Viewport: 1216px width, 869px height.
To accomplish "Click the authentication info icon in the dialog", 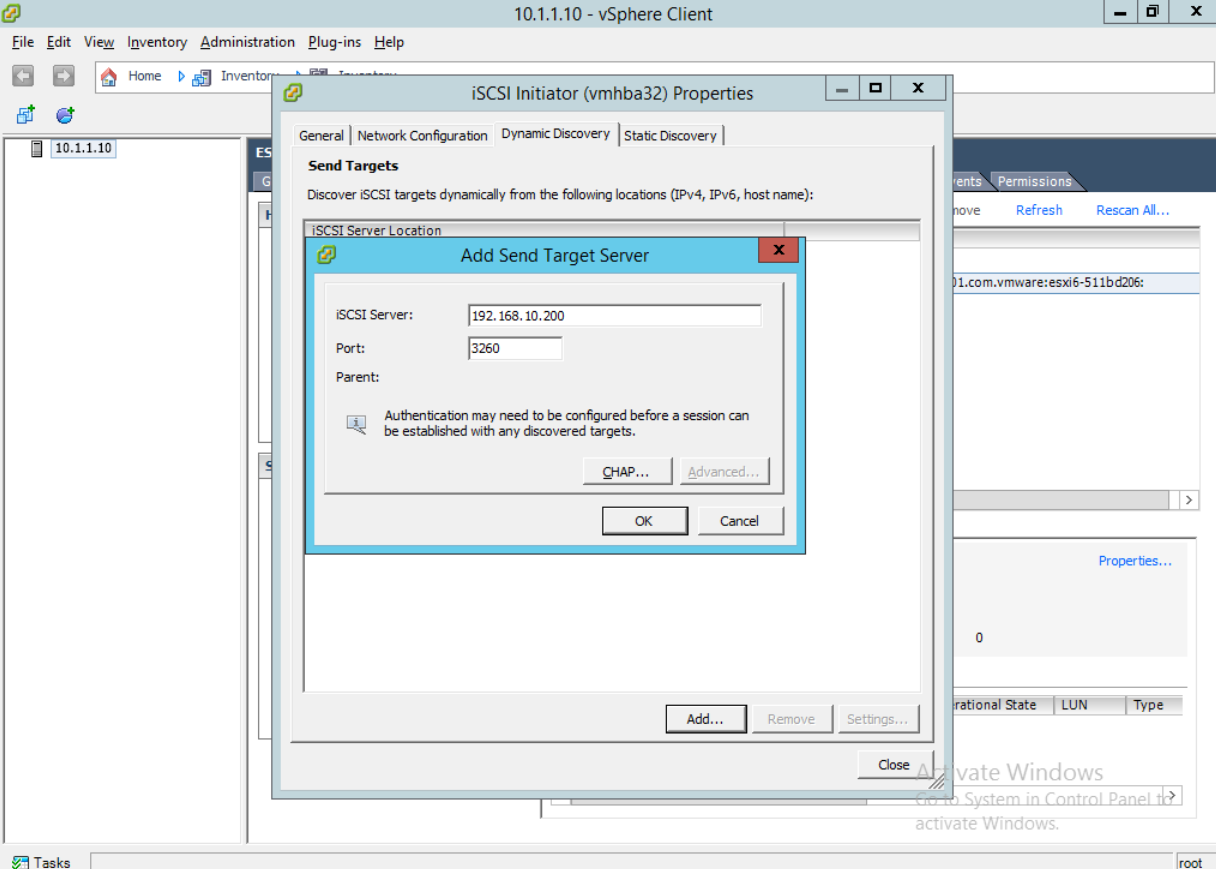I will 355,425.
